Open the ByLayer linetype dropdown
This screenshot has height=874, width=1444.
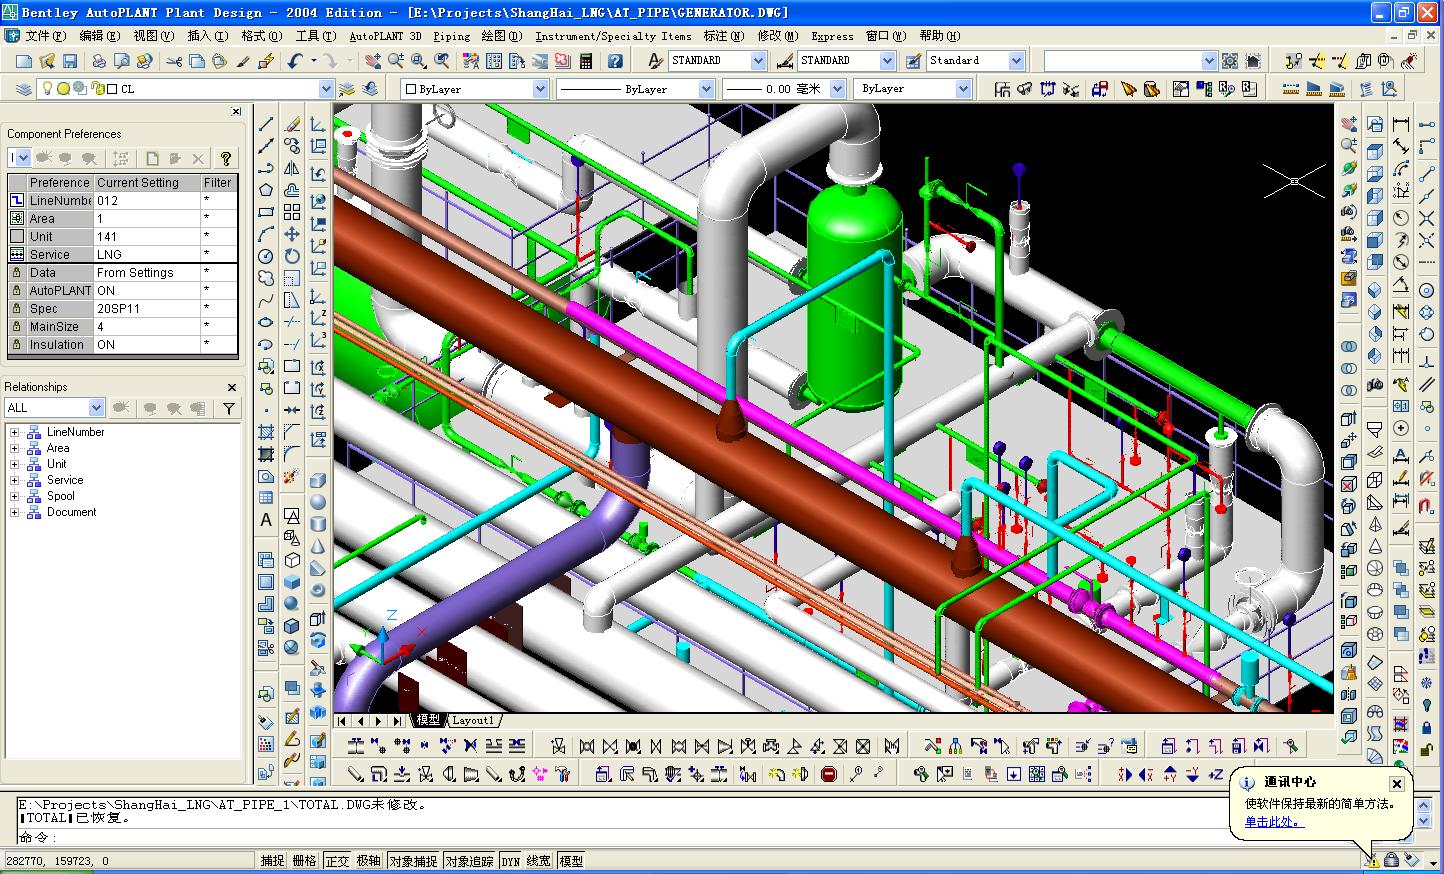[706, 89]
